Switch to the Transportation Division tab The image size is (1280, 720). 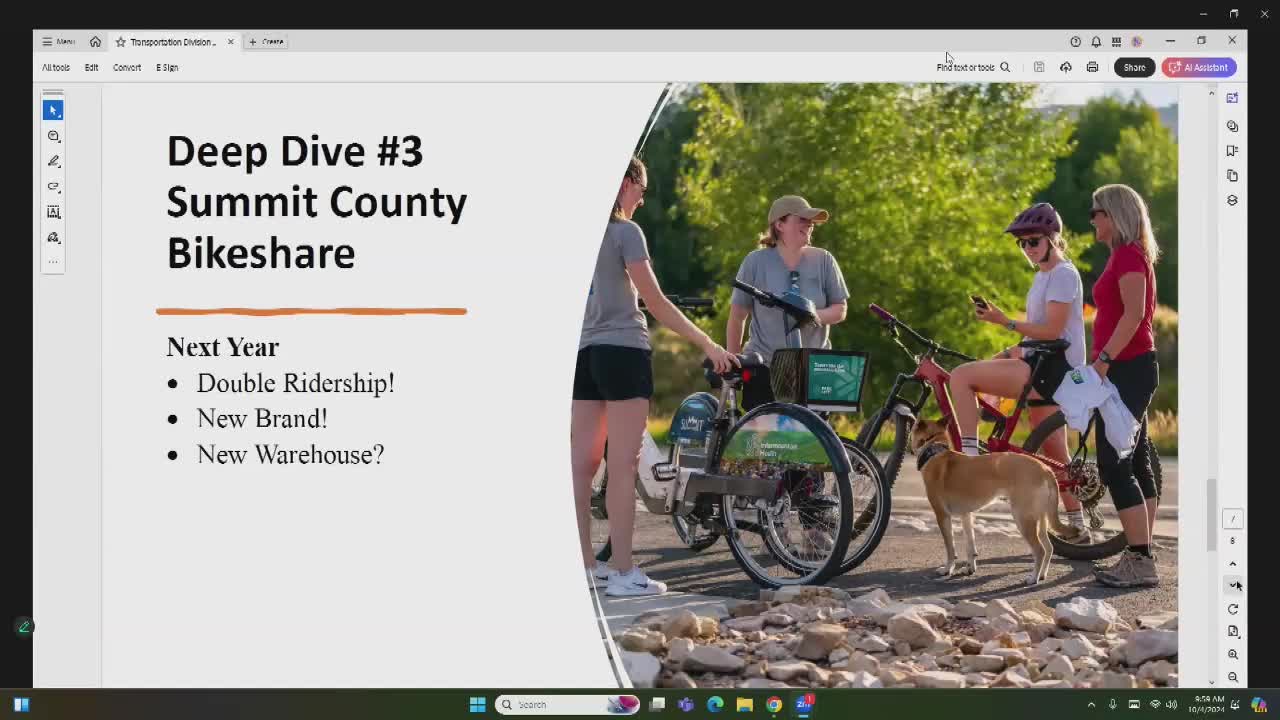pyautogui.click(x=174, y=42)
